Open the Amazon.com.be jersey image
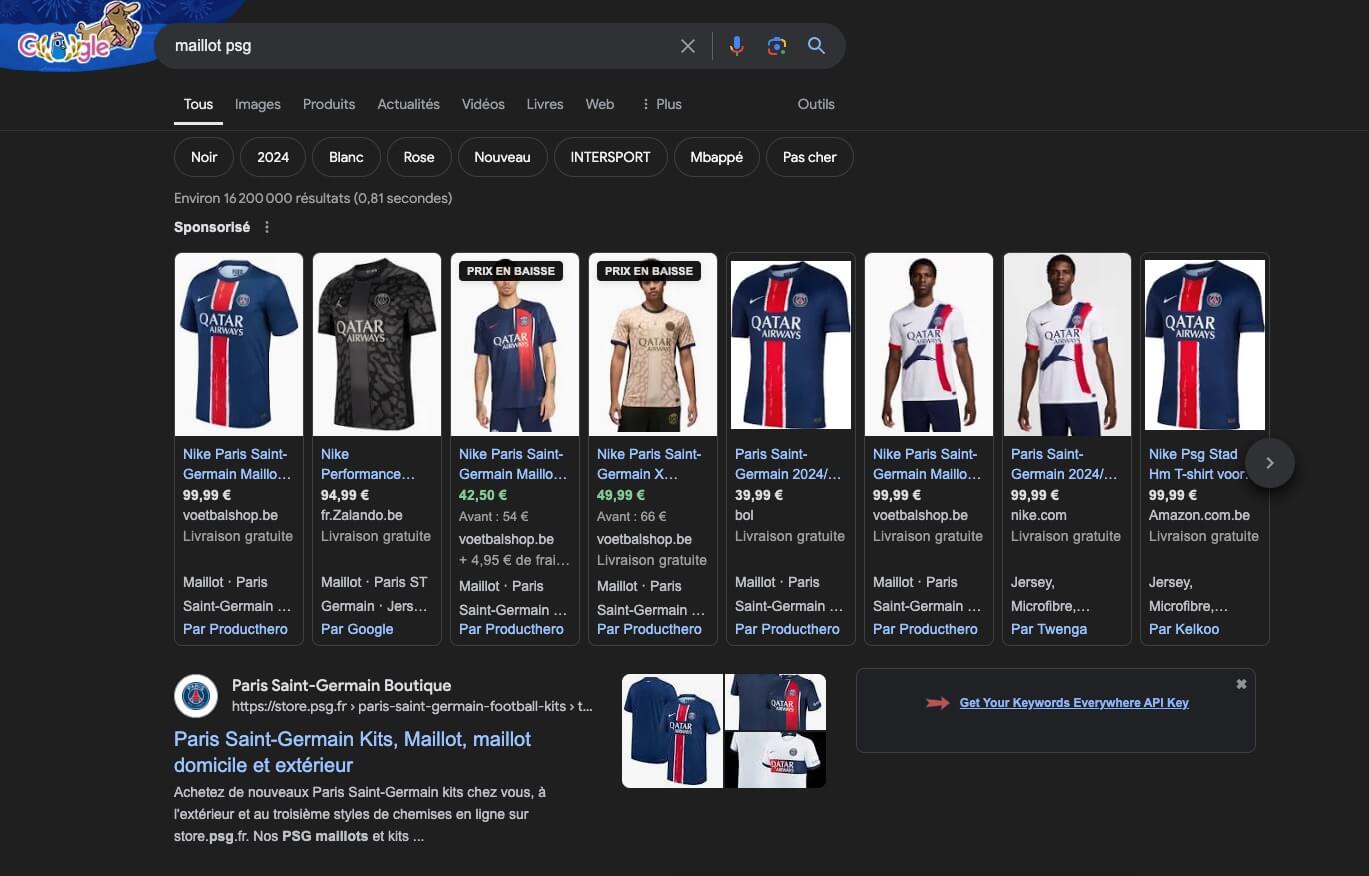Viewport: 1369px width, 876px height. (1205, 344)
